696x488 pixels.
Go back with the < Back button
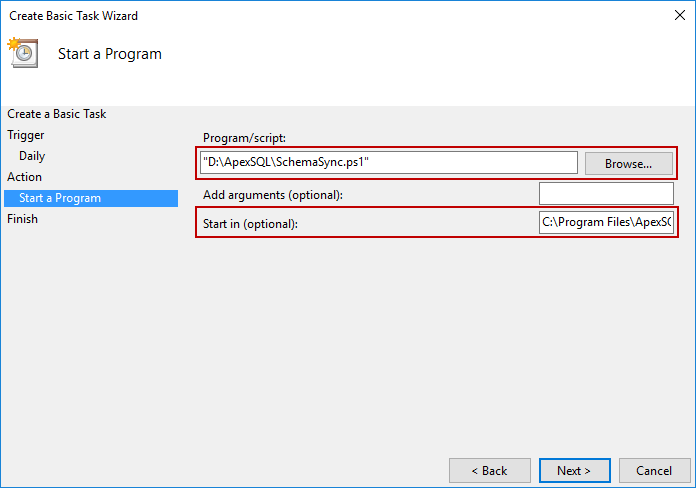pos(489,470)
